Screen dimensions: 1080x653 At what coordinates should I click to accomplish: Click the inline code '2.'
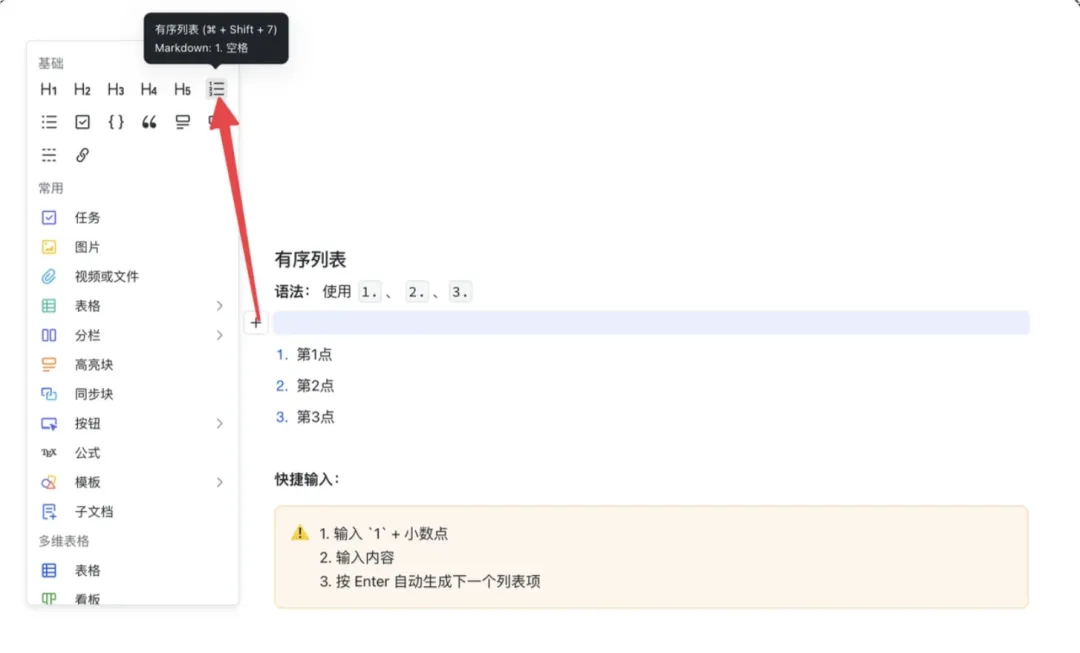pos(417,292)
